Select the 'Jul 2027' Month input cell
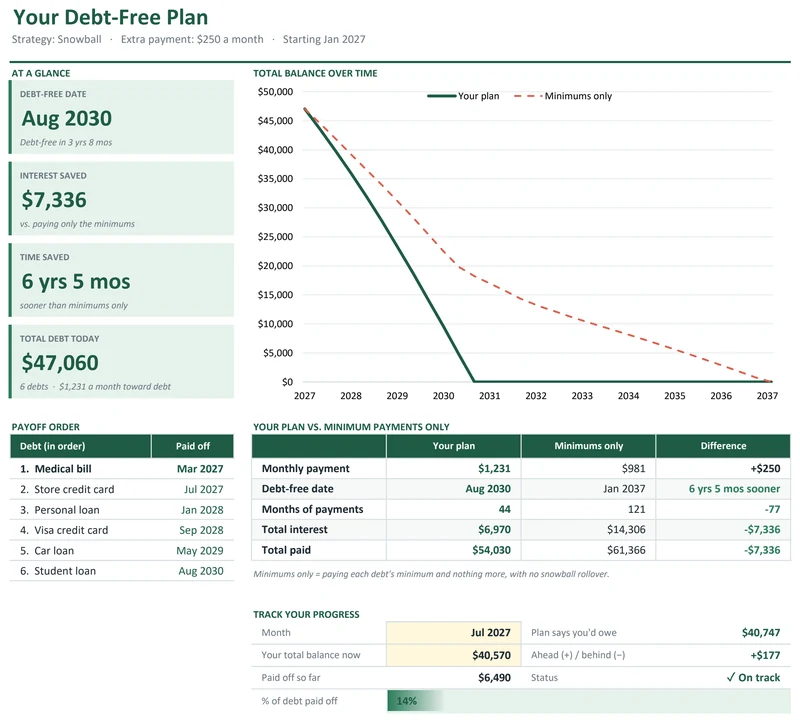800x722 pixels. (x=454, y=633)
